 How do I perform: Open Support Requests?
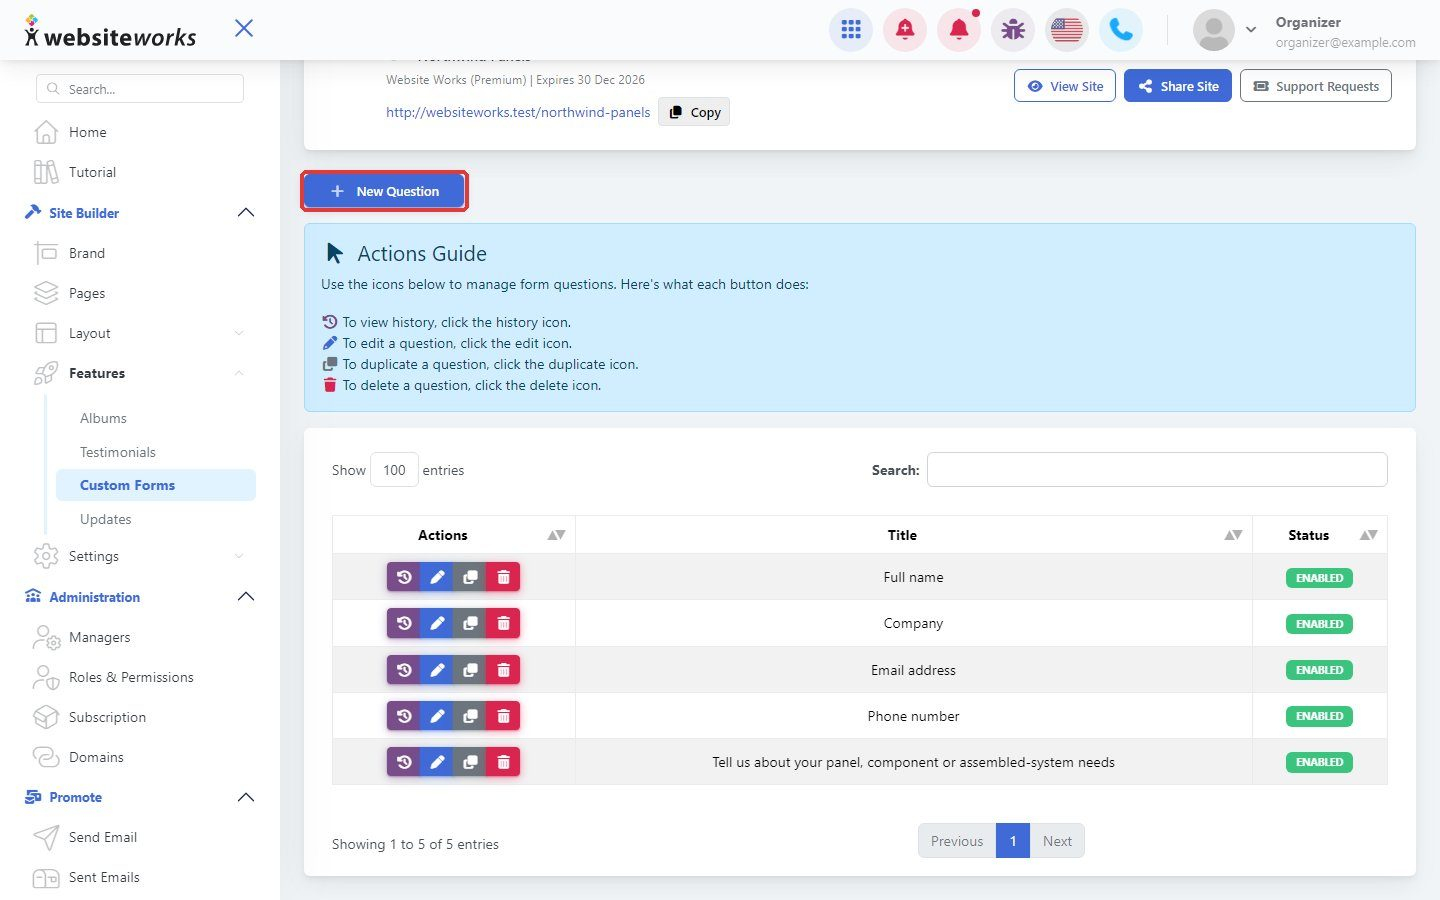[x=1316, y=86]
